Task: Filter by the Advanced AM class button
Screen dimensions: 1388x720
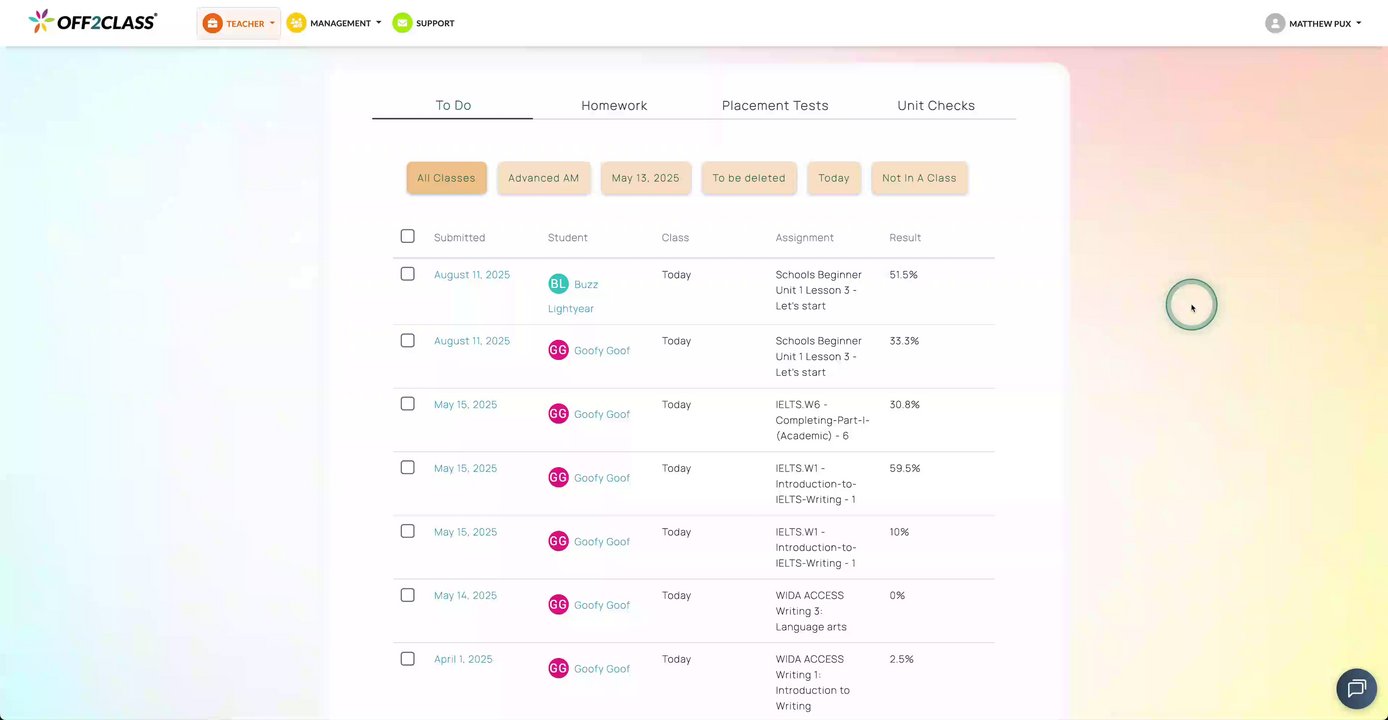Action: tap(543, 178)
